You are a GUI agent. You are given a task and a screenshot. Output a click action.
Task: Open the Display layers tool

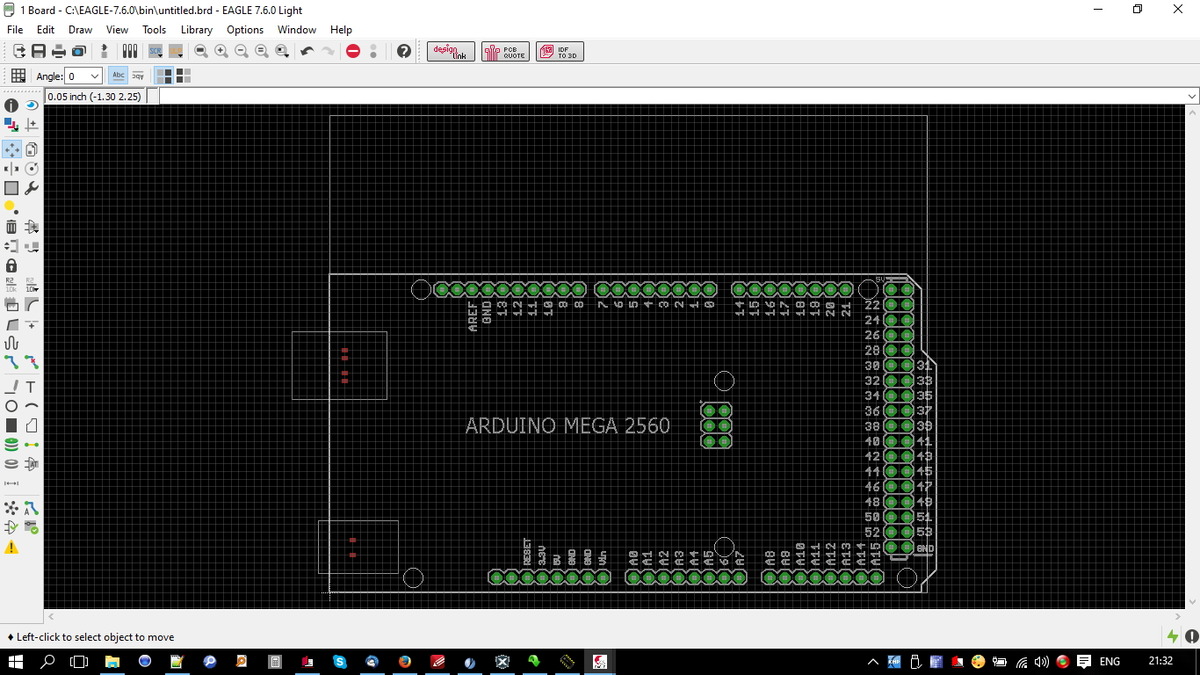(12, 124)
